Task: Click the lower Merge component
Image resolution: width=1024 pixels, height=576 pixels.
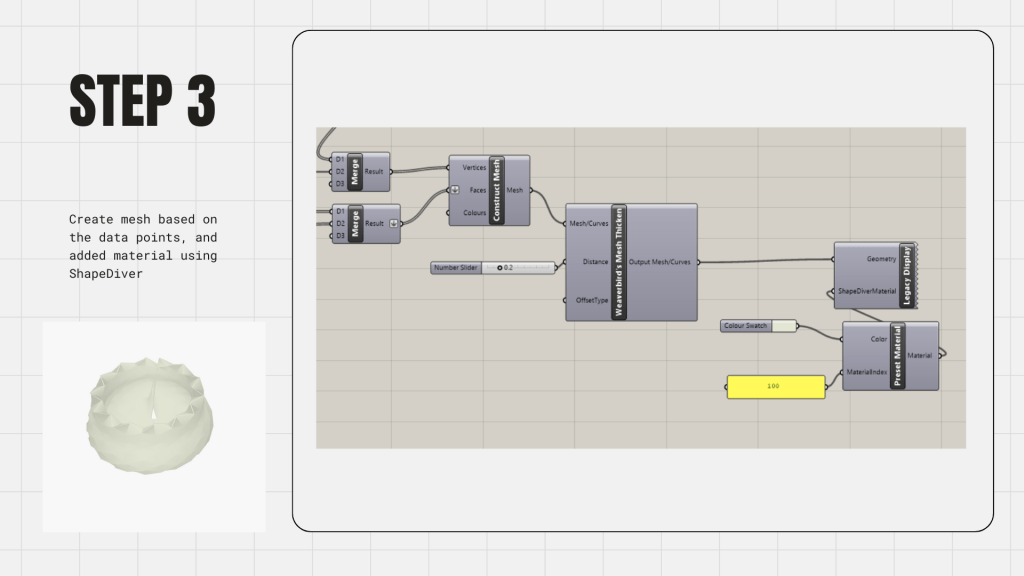Action: coord(354,223)
